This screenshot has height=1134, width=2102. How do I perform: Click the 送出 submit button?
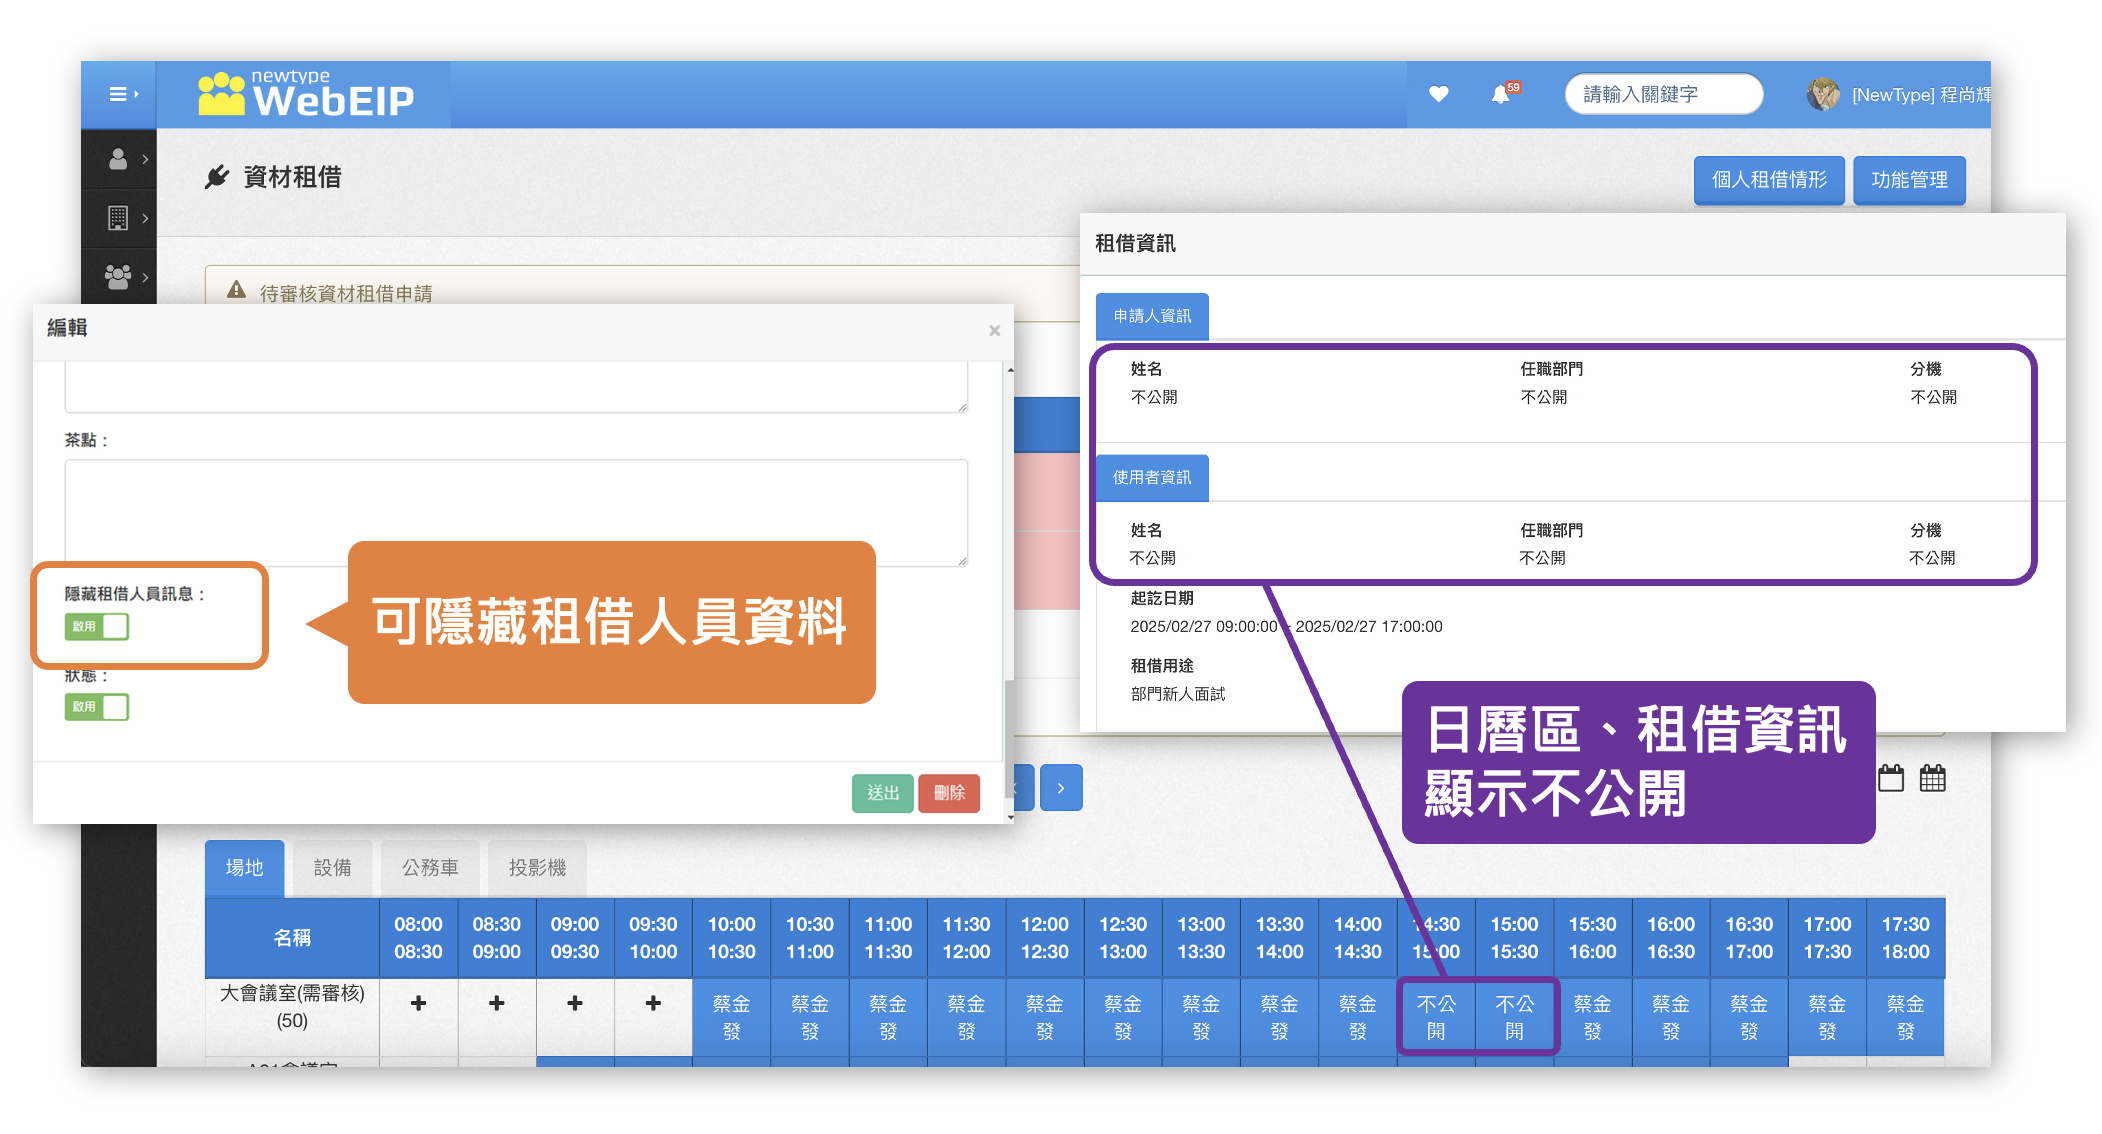tap(882, 793)
